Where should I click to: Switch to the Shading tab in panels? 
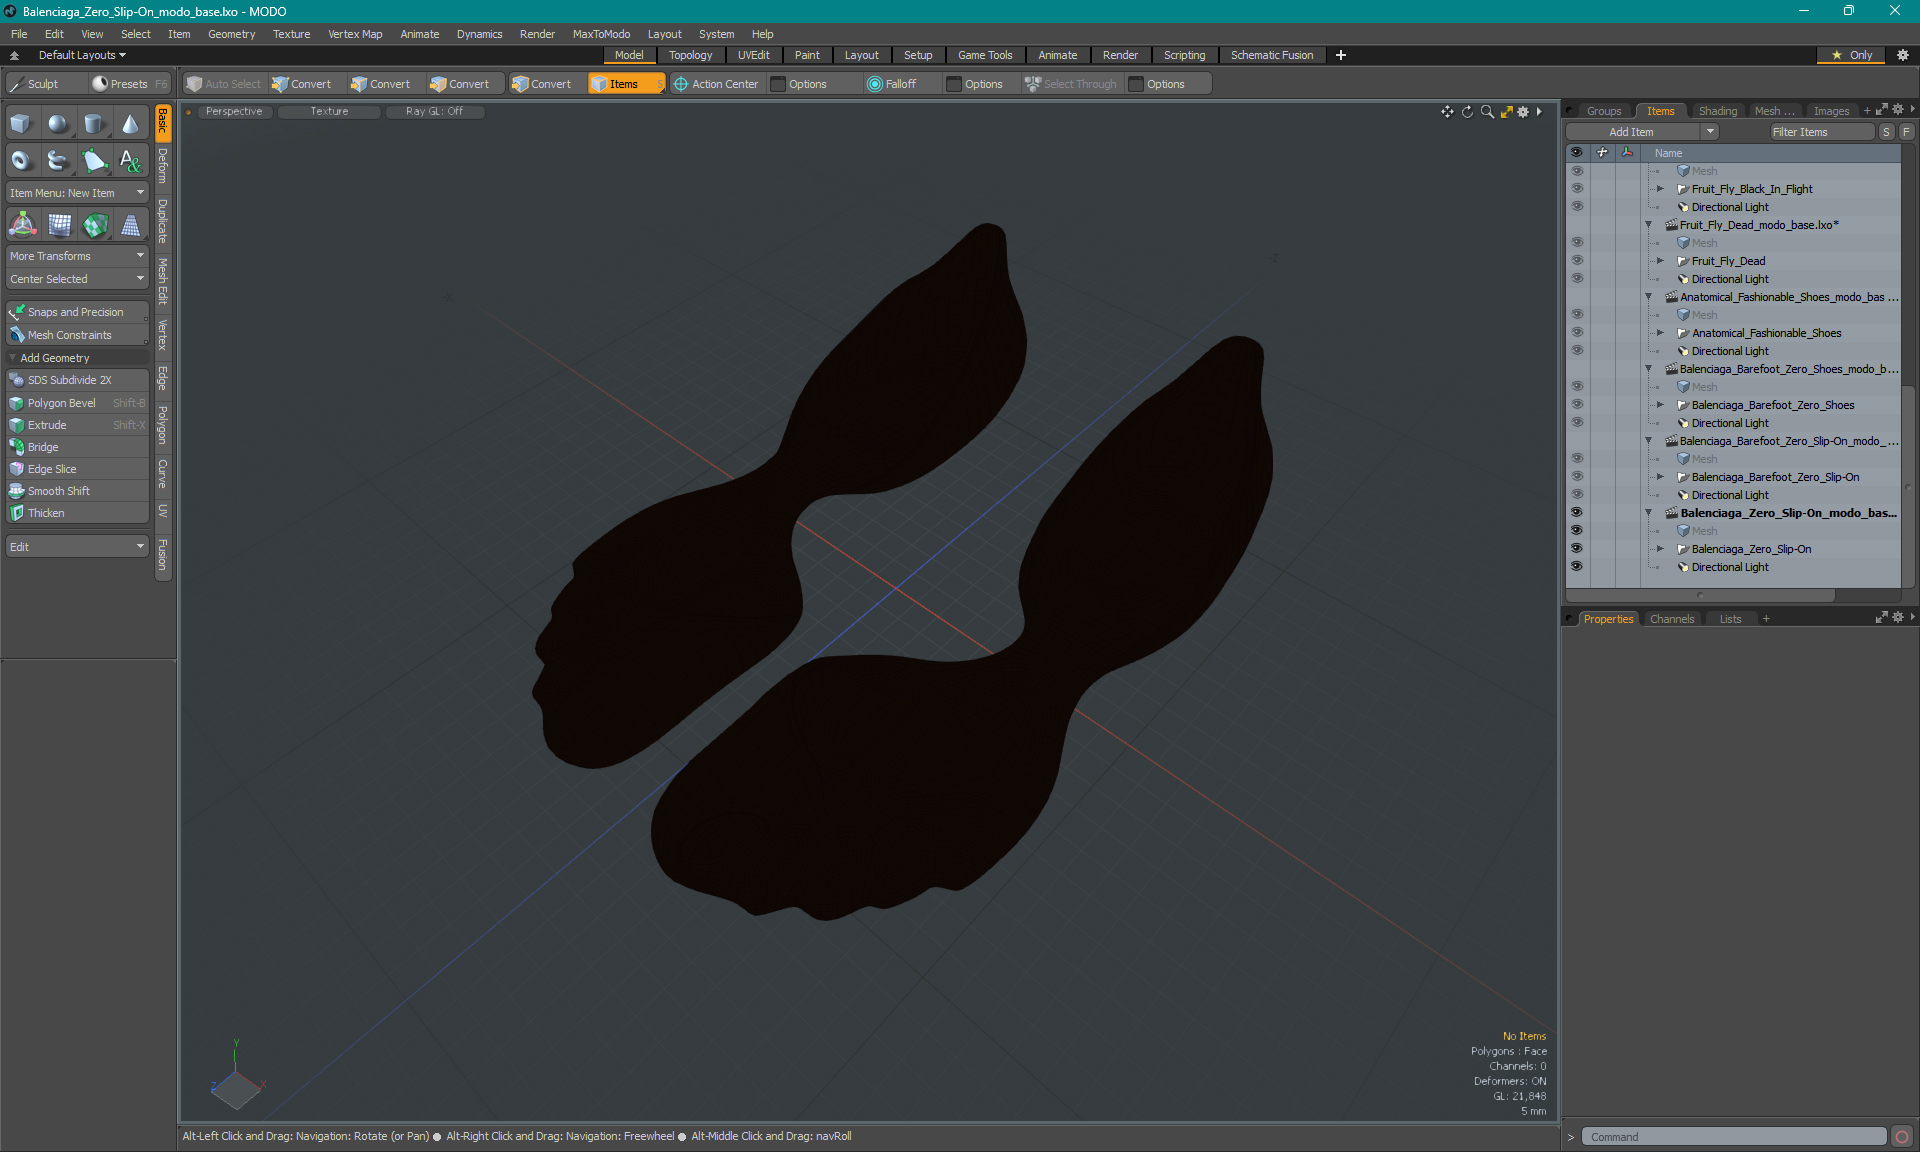click(x=1716, y=110)
